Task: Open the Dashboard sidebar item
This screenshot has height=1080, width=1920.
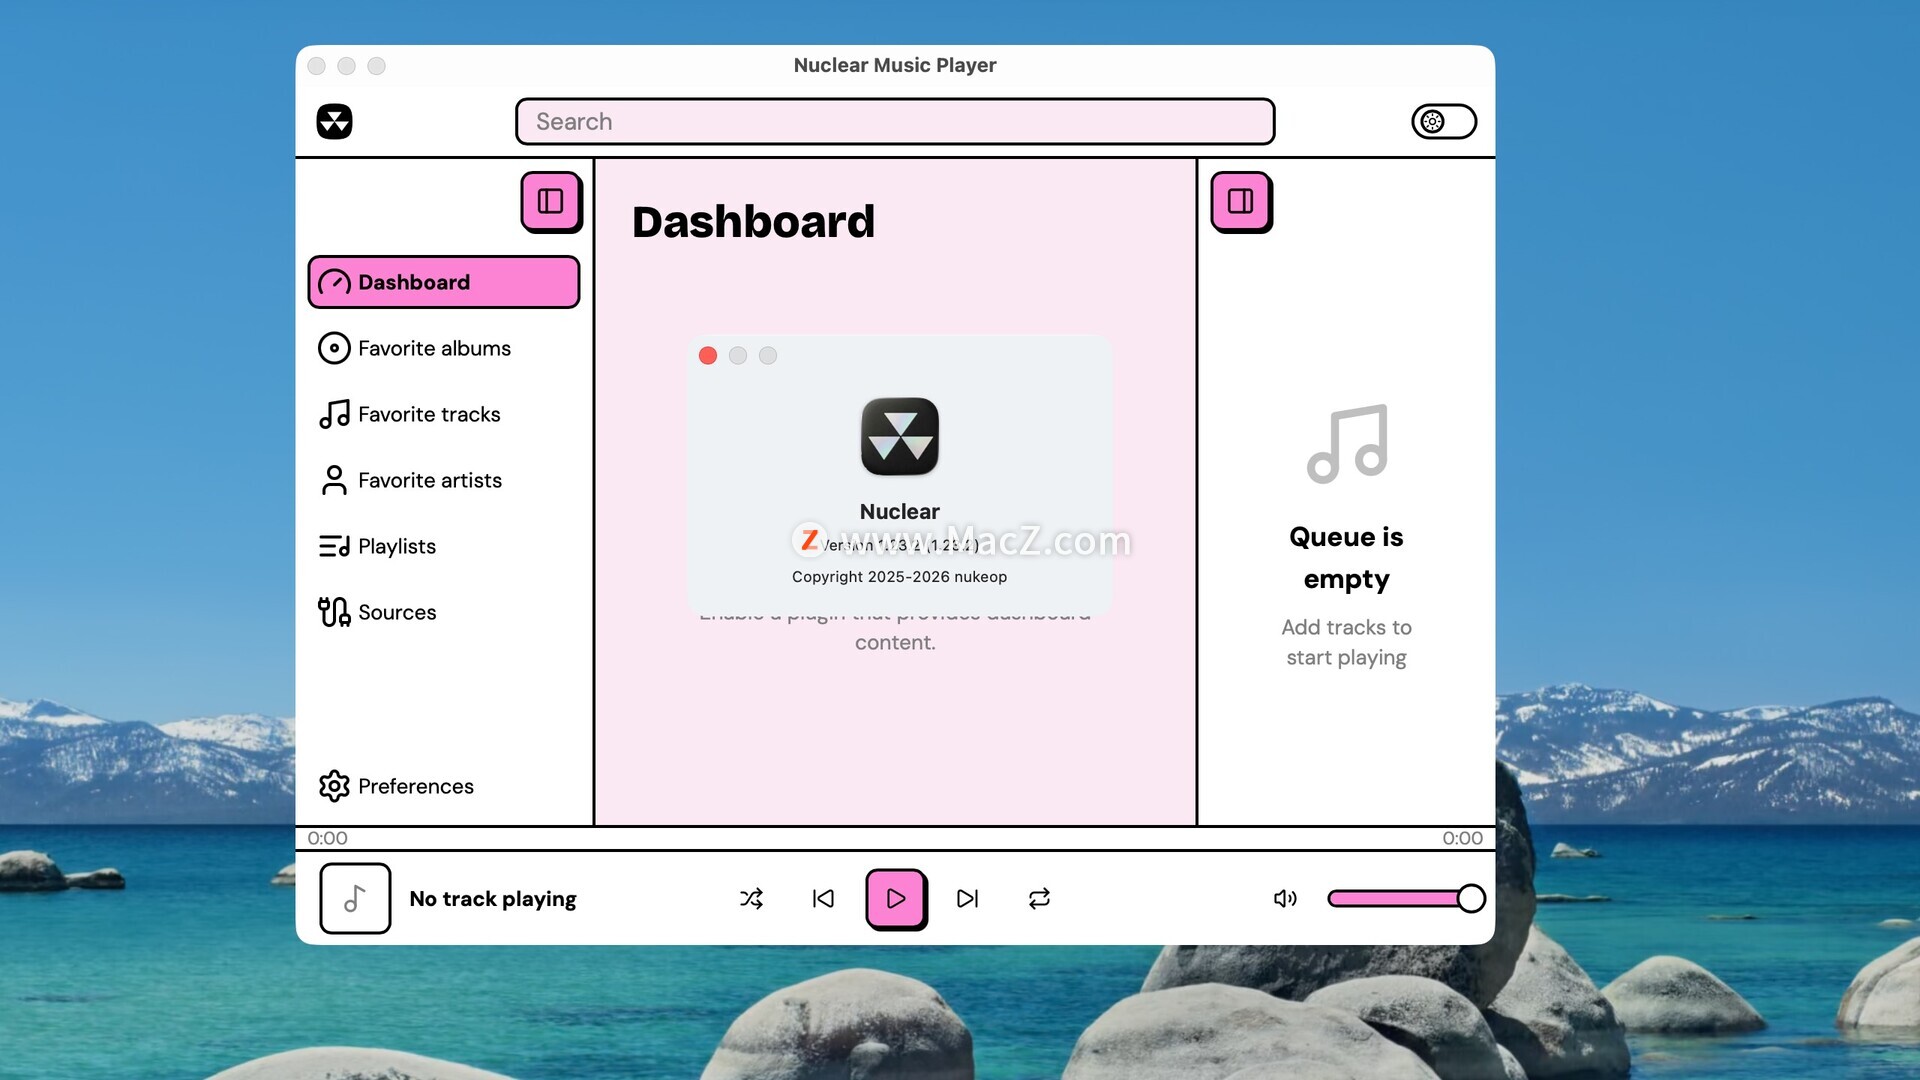Action: [x=443, y=282]
